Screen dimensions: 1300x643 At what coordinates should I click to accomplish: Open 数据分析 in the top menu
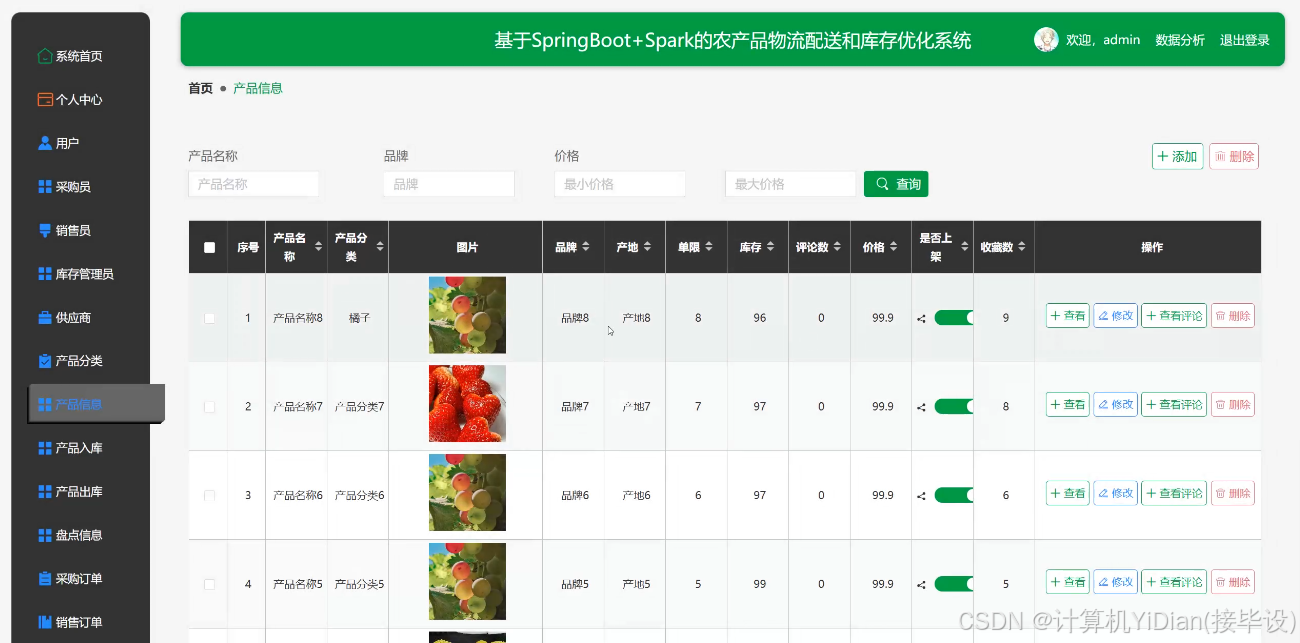point(1180,40)
